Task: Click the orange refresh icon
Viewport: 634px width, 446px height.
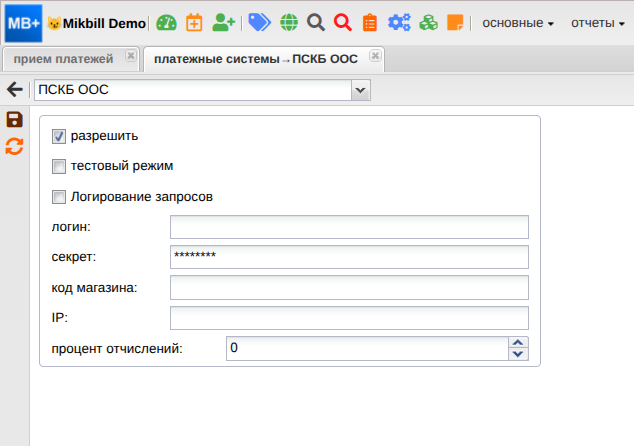Action: (x=14, y=146)
